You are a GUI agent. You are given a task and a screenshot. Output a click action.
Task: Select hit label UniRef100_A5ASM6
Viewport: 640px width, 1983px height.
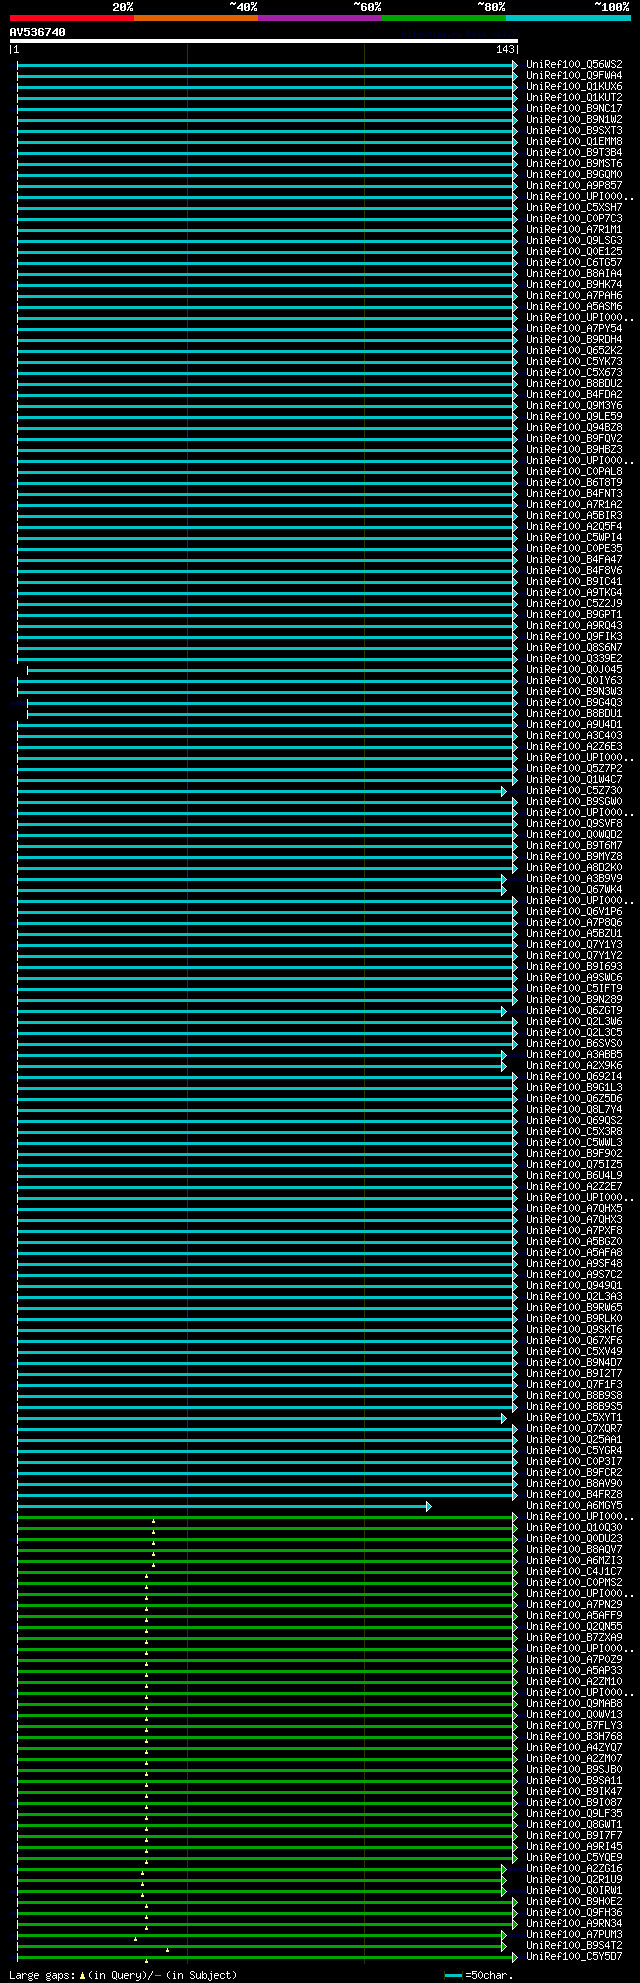click(x=574, y=307)
